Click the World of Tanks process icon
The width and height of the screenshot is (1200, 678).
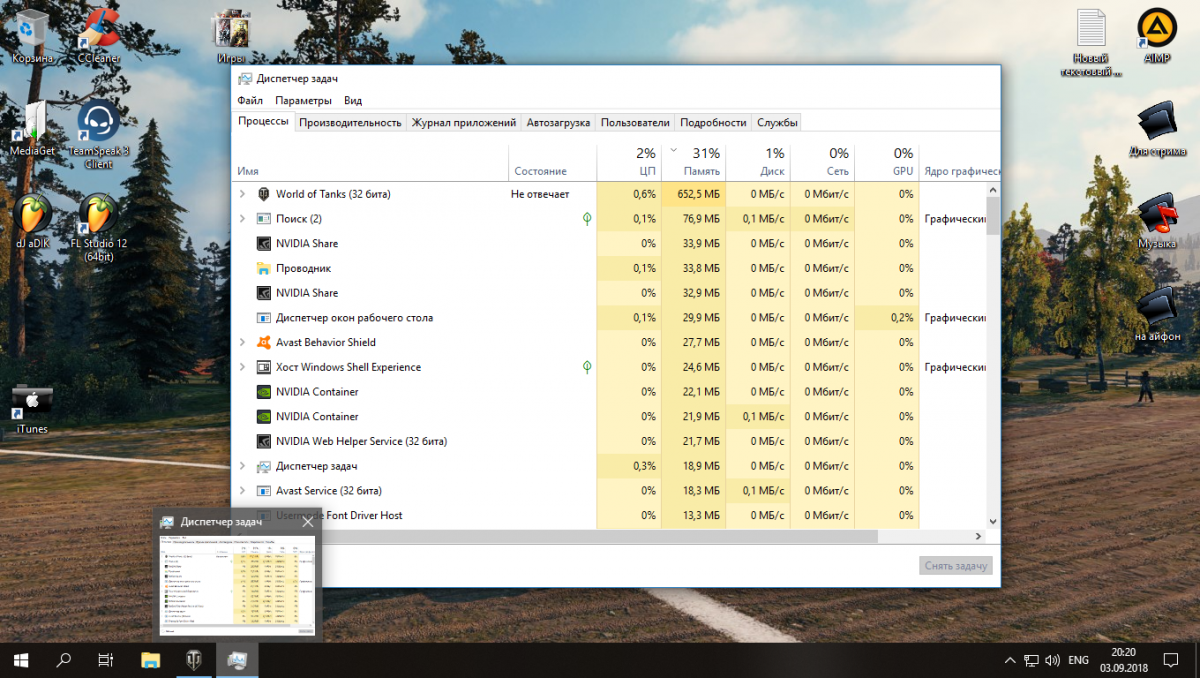point(264,194)
